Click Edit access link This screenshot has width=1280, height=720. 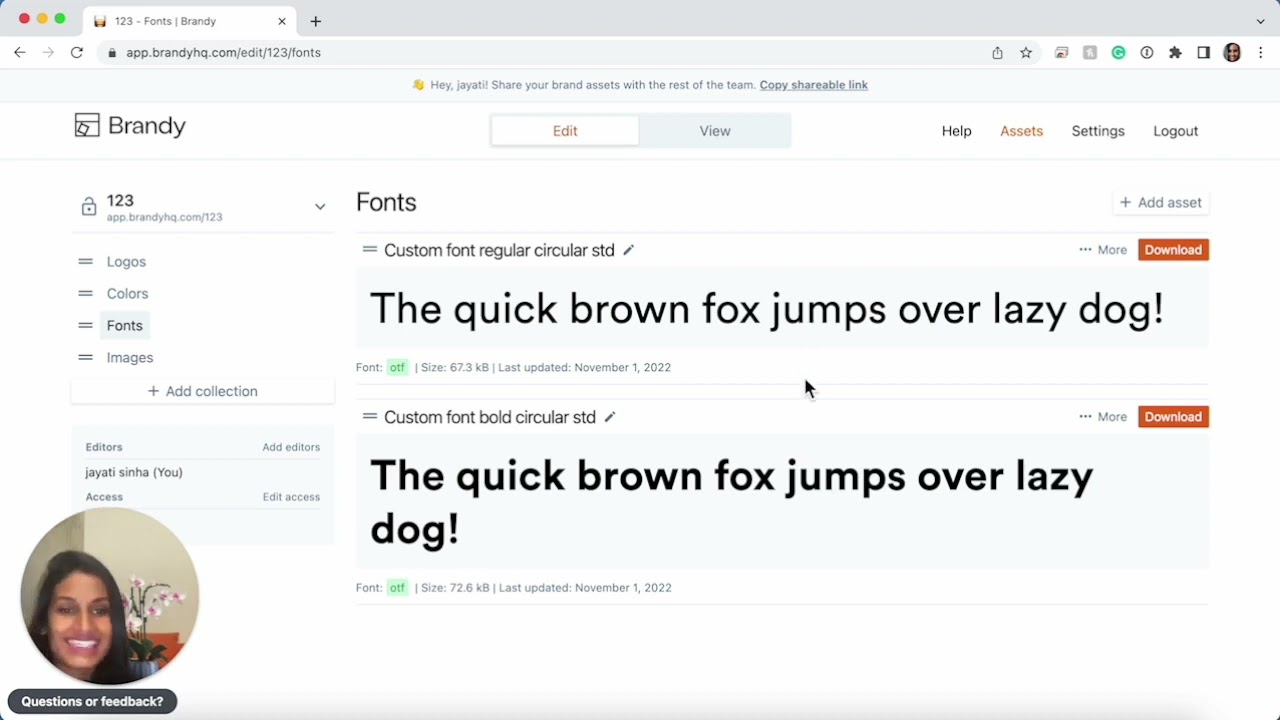tap(291, 497)
